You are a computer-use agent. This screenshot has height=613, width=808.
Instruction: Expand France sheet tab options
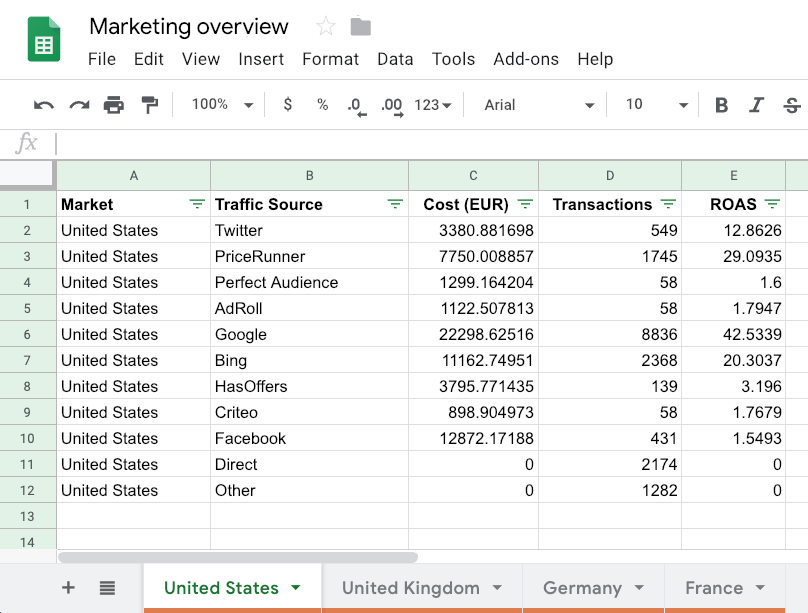[x=760, y=587]
